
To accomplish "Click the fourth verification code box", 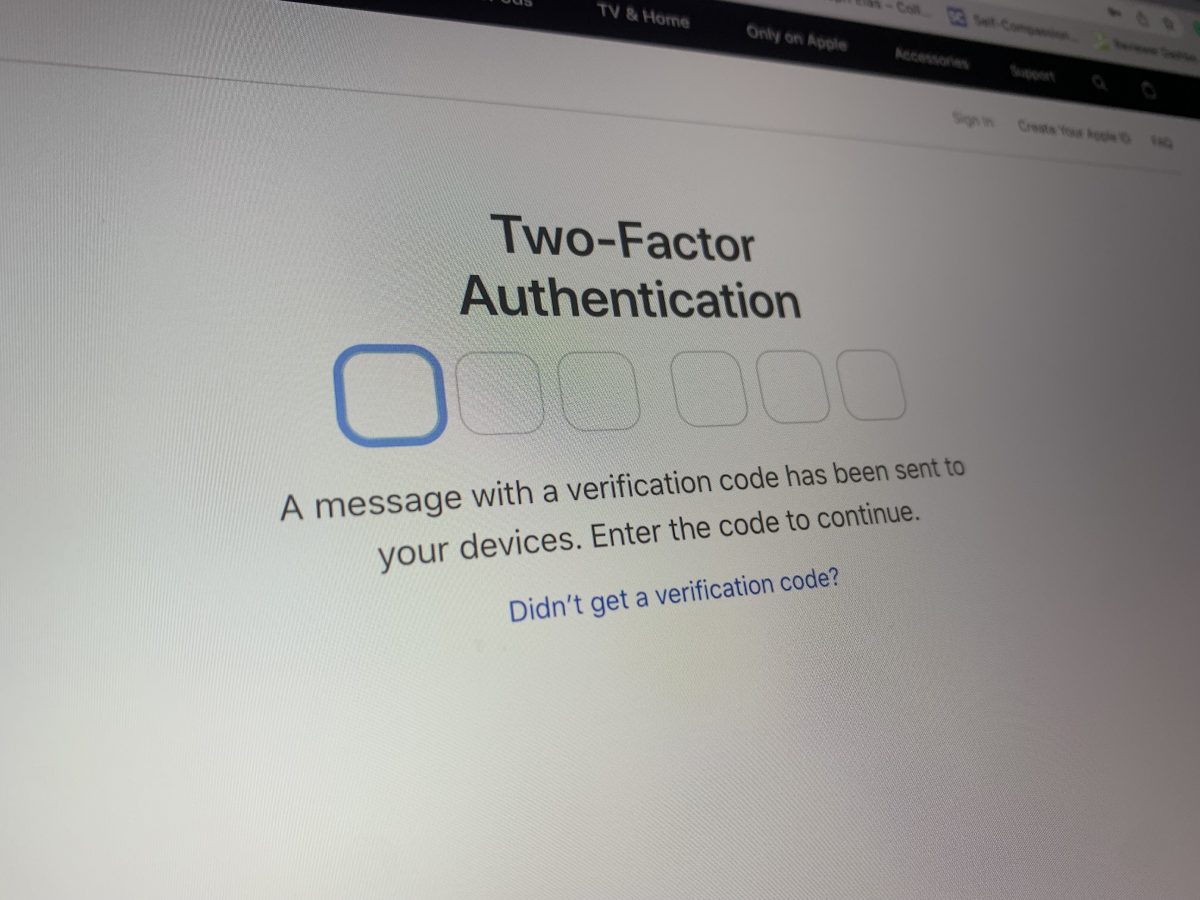I will click(x=710, y=388).
